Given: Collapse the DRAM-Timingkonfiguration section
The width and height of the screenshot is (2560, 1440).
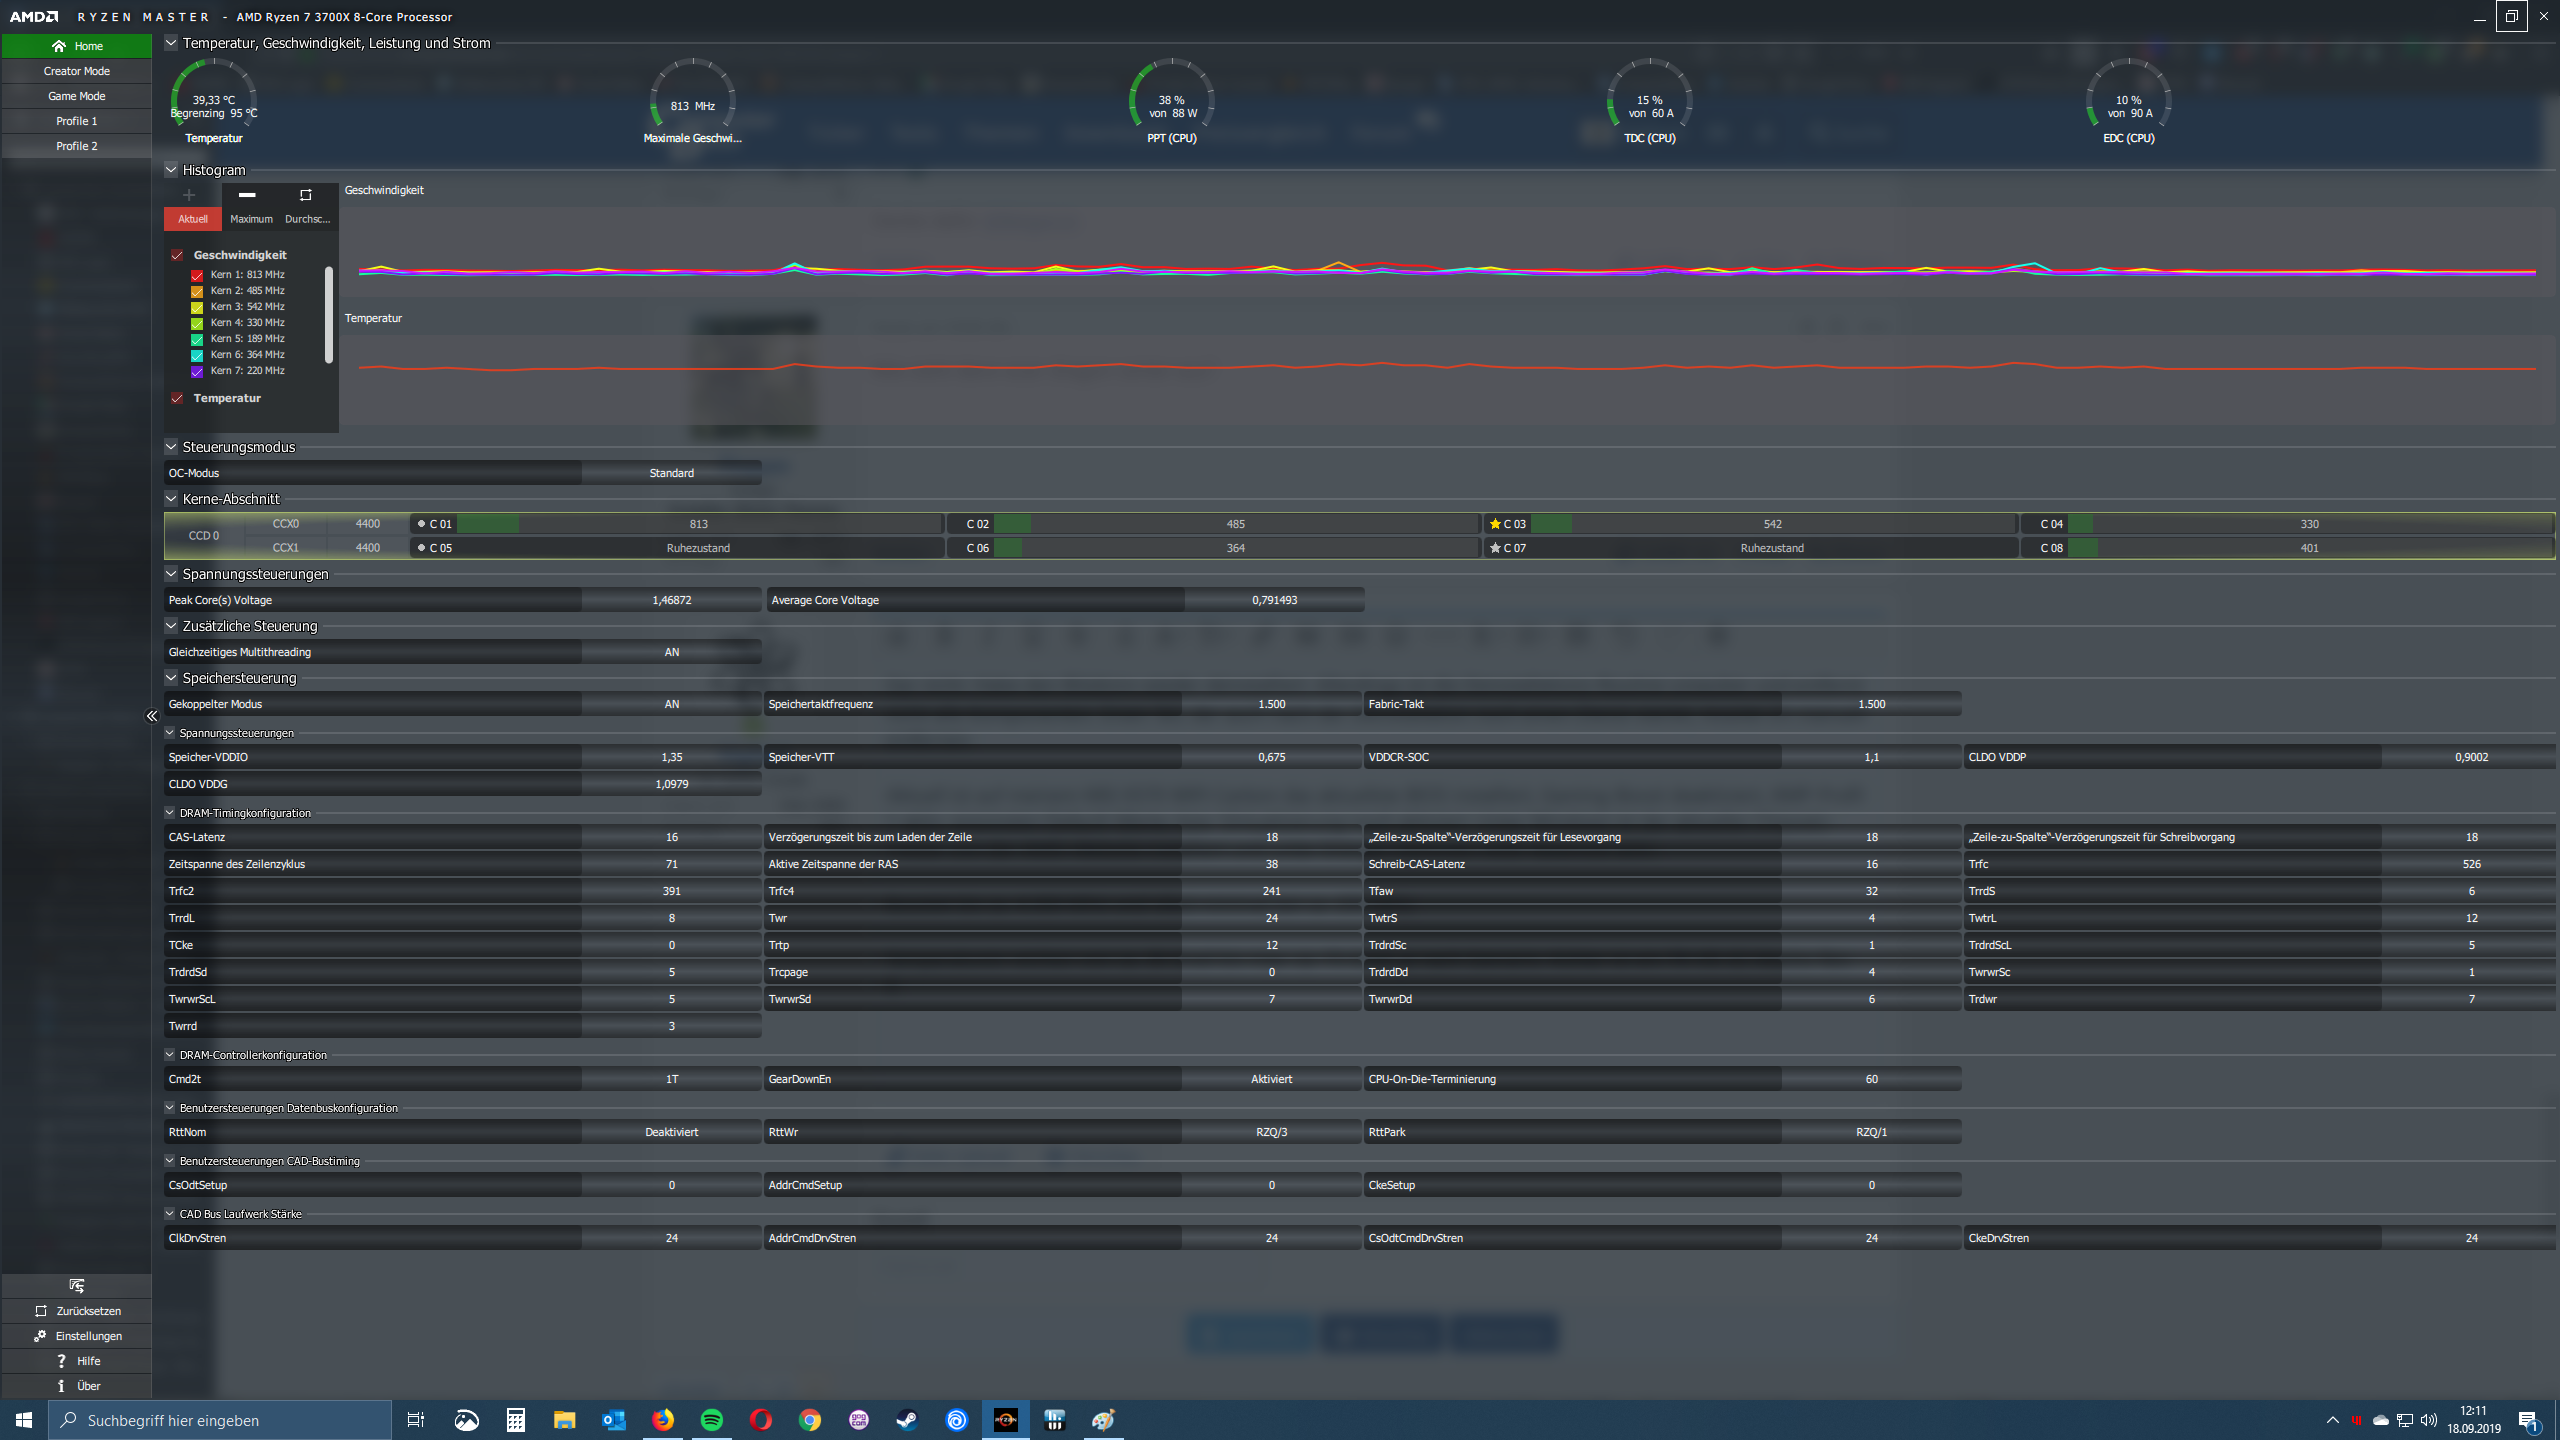Looking at the screenshot, I should coord(170,813).
